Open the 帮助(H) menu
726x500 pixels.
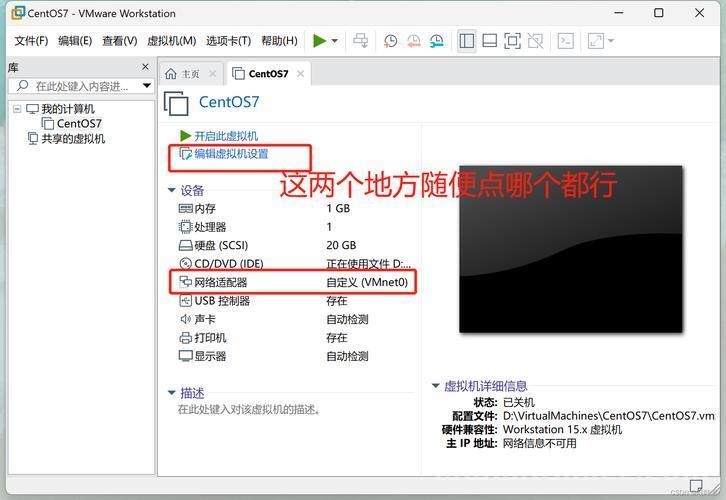tap(280, 41)
